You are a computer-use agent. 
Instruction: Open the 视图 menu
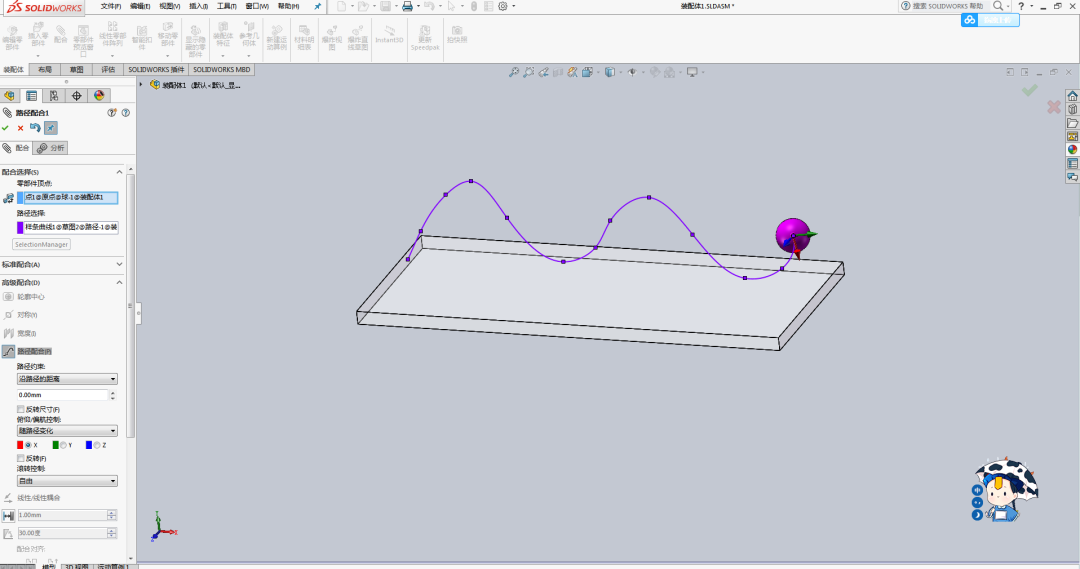(x=169, y=6)
